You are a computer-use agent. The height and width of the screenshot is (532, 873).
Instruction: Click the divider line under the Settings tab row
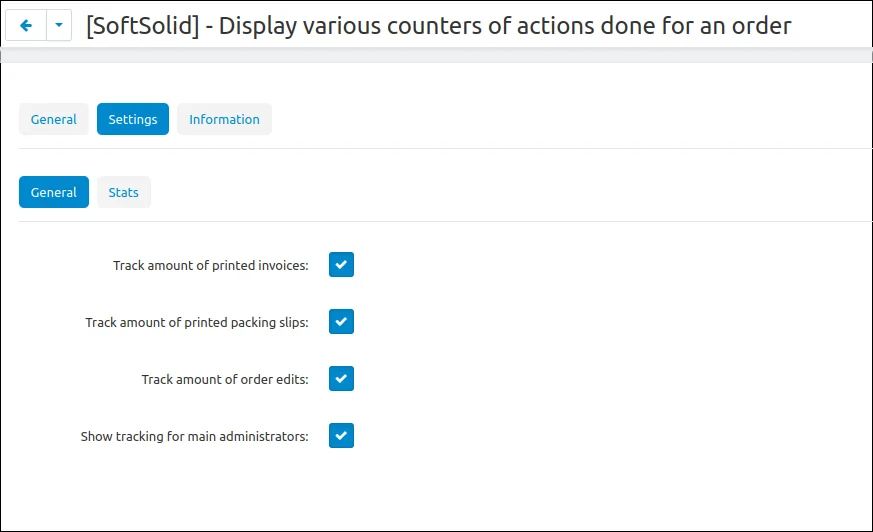click(x=436, y=149)
